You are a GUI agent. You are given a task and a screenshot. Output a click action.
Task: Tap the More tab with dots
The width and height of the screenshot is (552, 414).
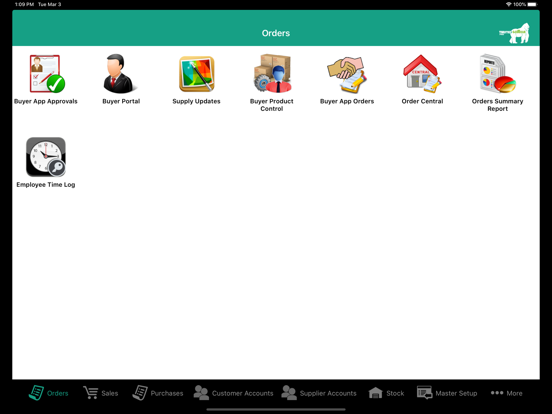pos(507,393)
